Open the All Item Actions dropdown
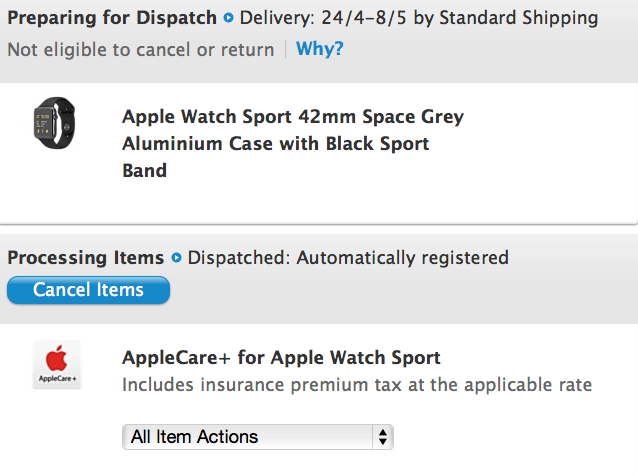Image resolution: width=638 pixels, height=476 pixels. tap(258, 437)
